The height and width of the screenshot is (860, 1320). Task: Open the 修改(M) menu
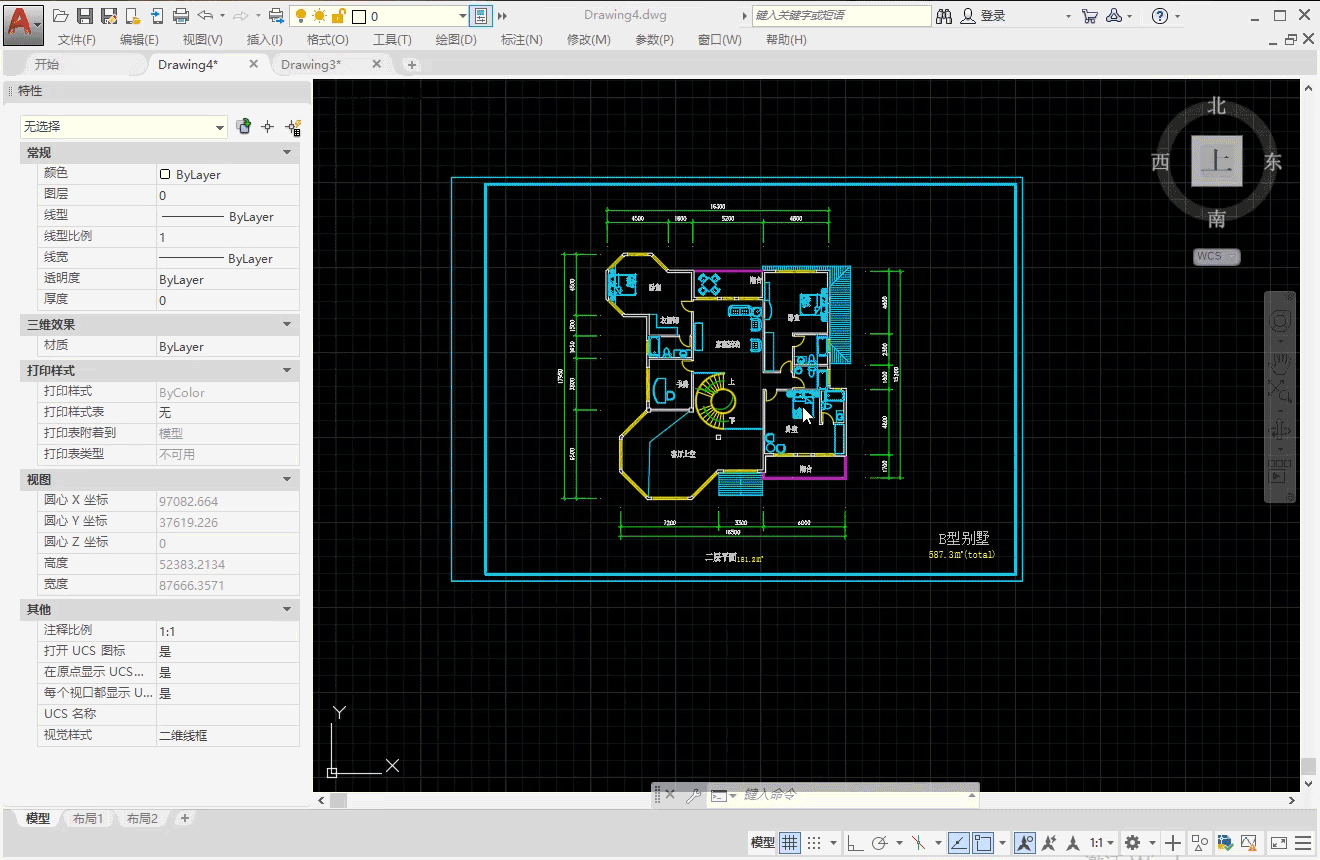click(588, 40)
